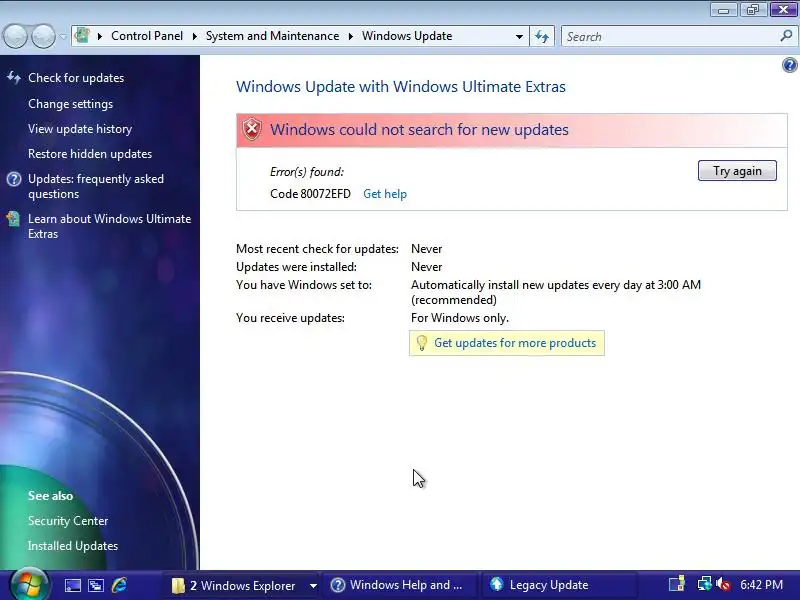The image size is (800, 600).
Task: Click muted volume tray icon
Action: point(722,584)
